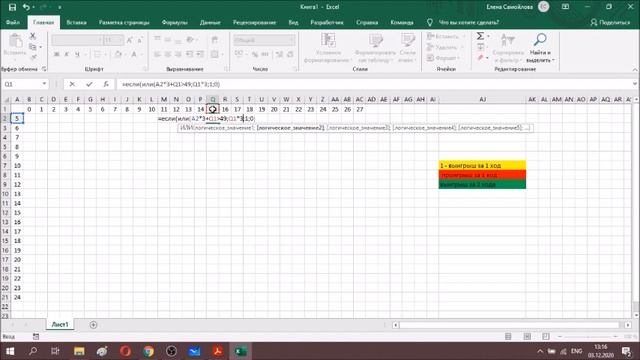Screen dimensions: 640x360
Task: Open the Undo history dropdown arrow
Action: coord(33,7)
